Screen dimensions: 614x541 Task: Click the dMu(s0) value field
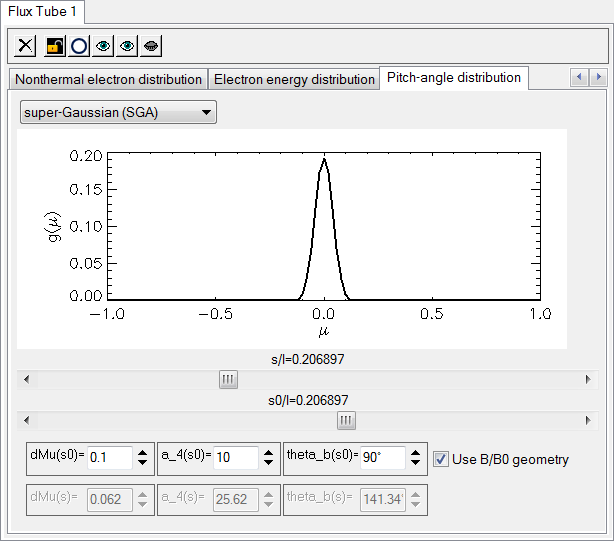[x=110, y=457]
